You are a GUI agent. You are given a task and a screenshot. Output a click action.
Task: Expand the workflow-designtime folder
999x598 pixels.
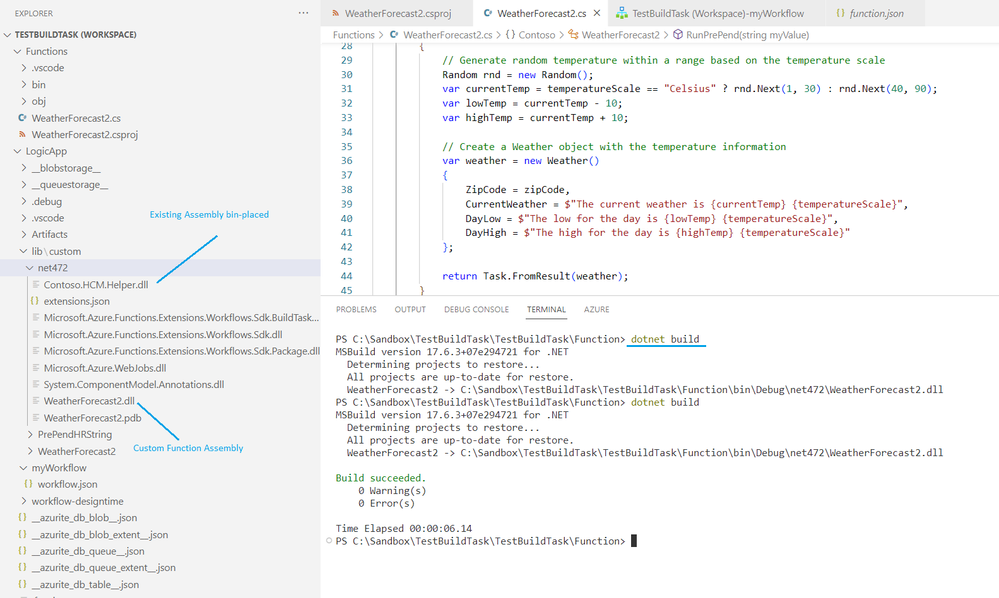pyautogui.click(x=24, y=501)
